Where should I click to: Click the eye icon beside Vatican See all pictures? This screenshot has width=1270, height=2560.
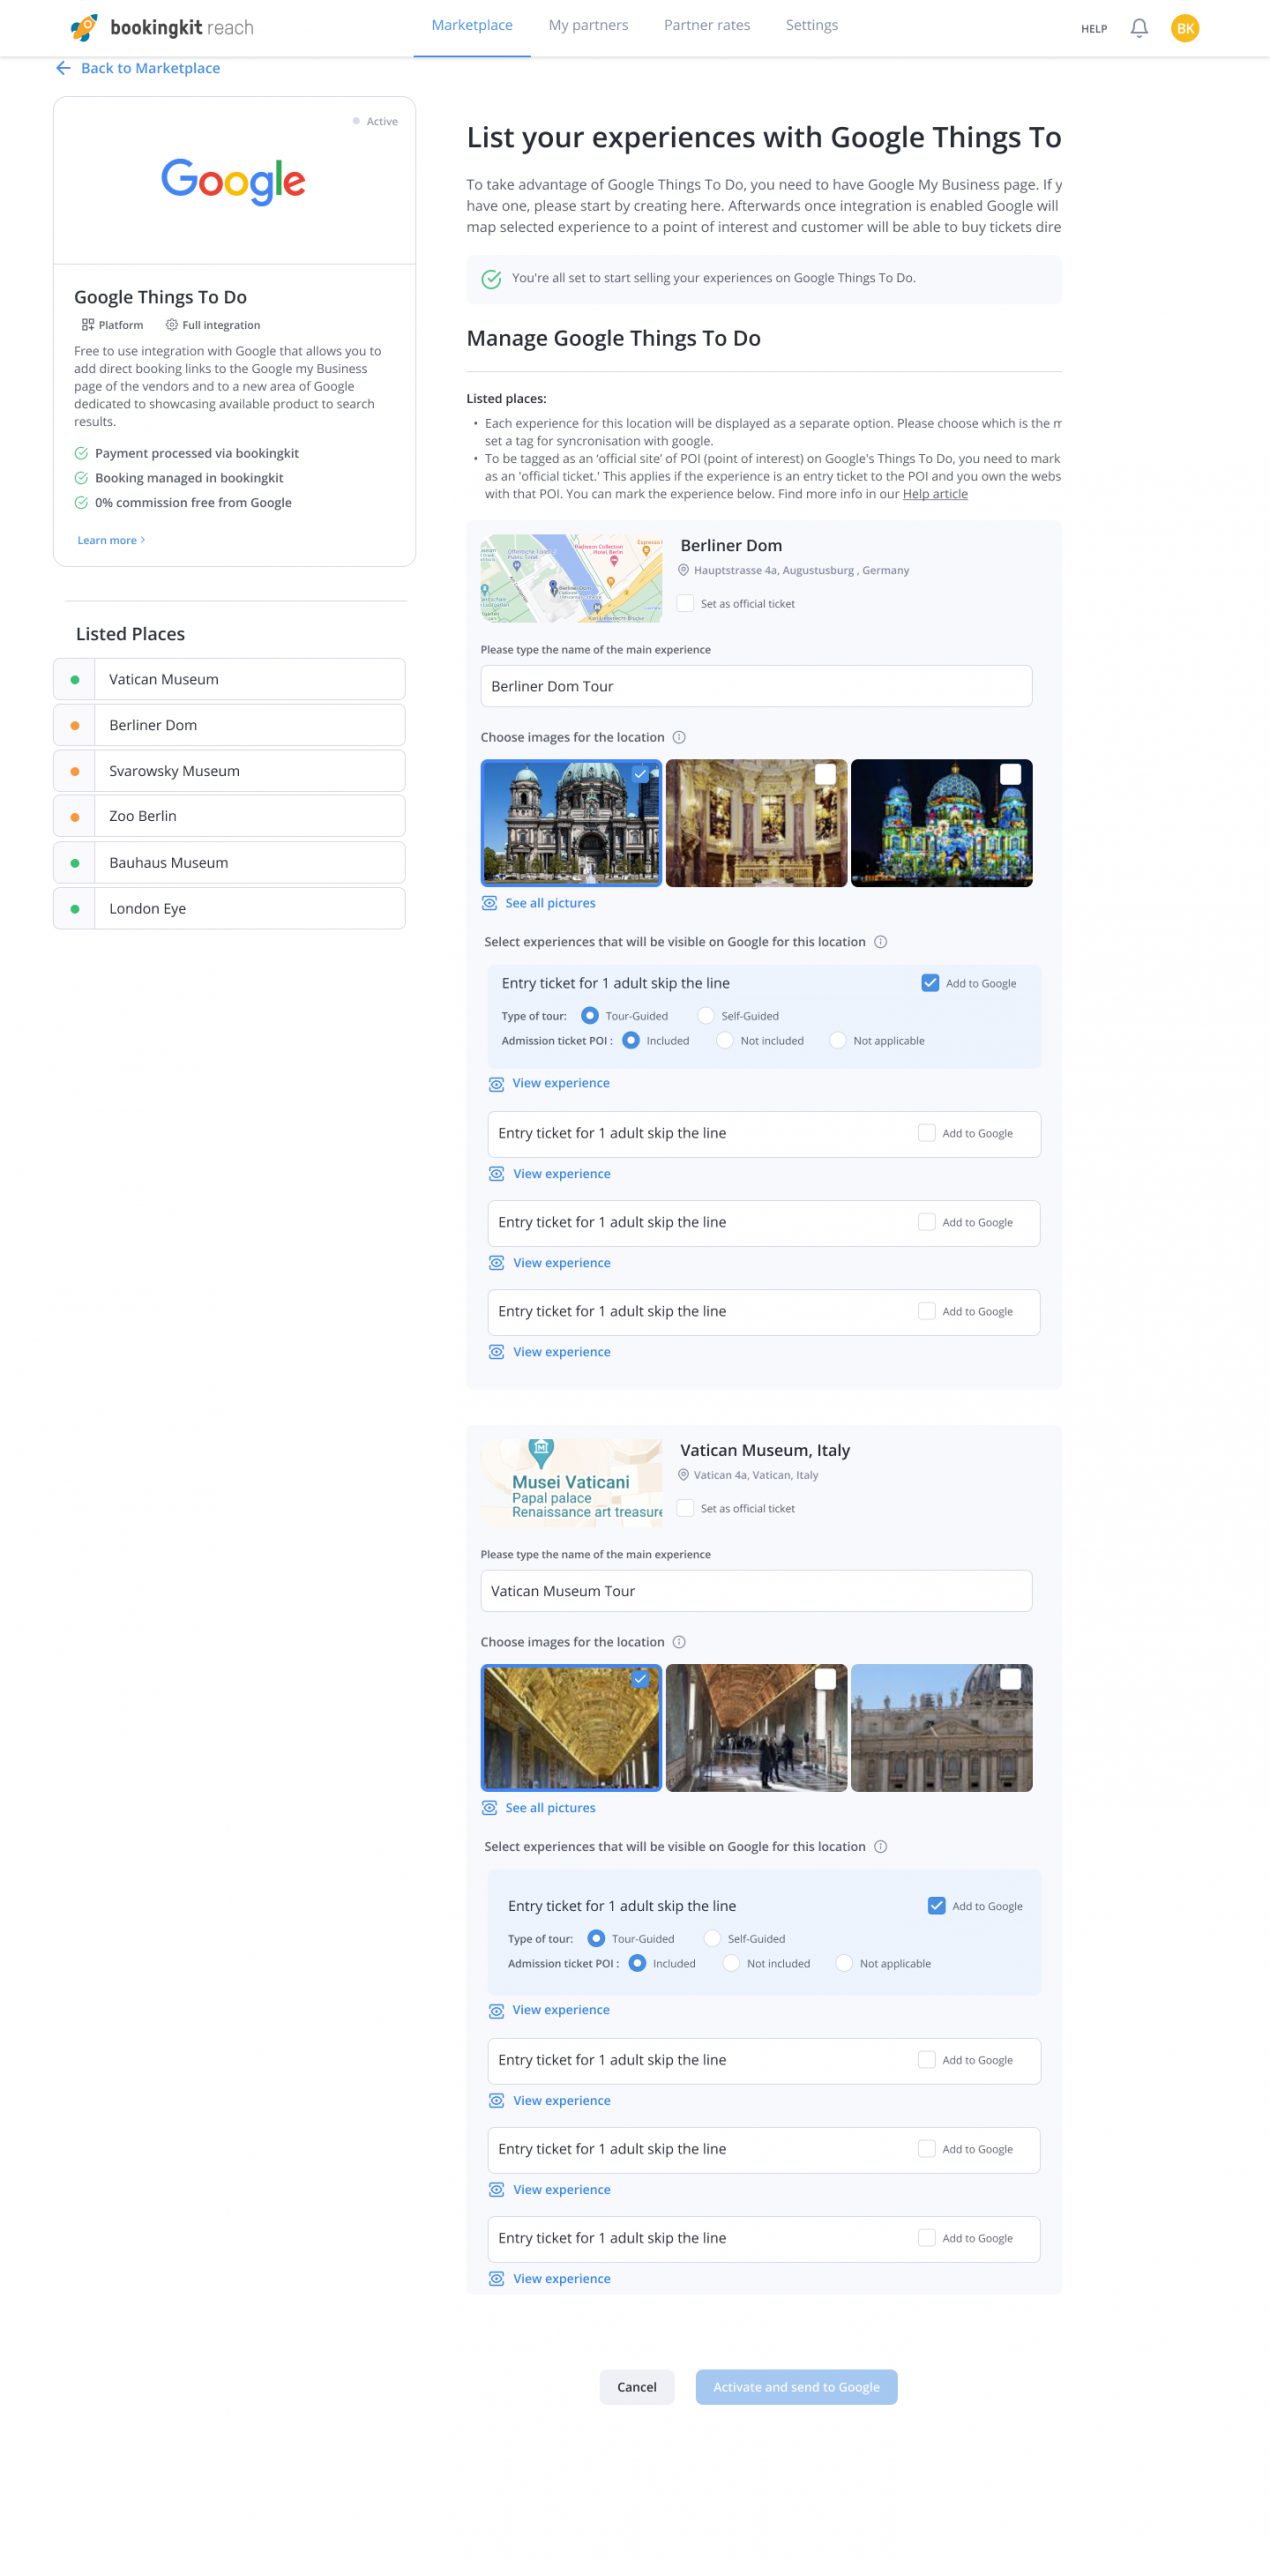point(490,1808)
